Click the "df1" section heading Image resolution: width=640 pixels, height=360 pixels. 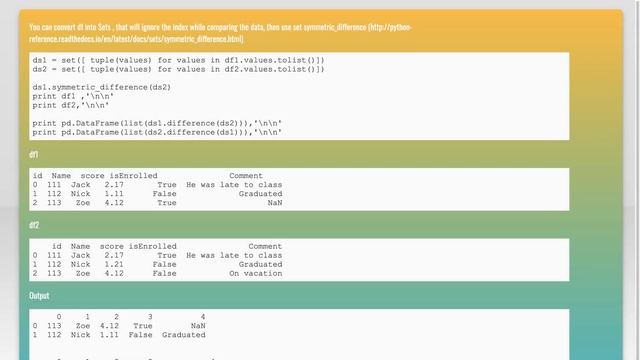(33, 154)
